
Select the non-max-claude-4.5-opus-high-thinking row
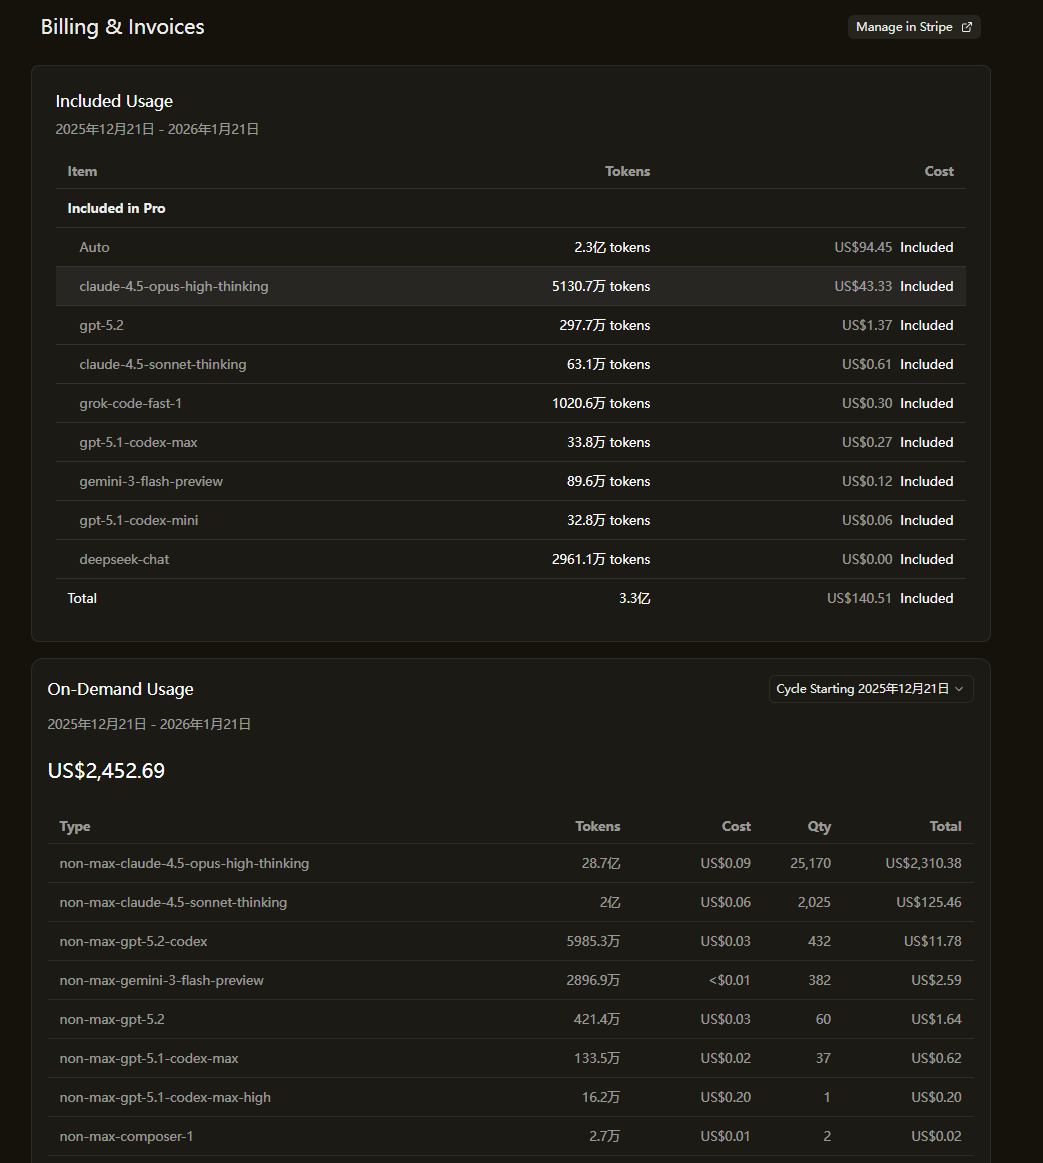pos(184,863)
